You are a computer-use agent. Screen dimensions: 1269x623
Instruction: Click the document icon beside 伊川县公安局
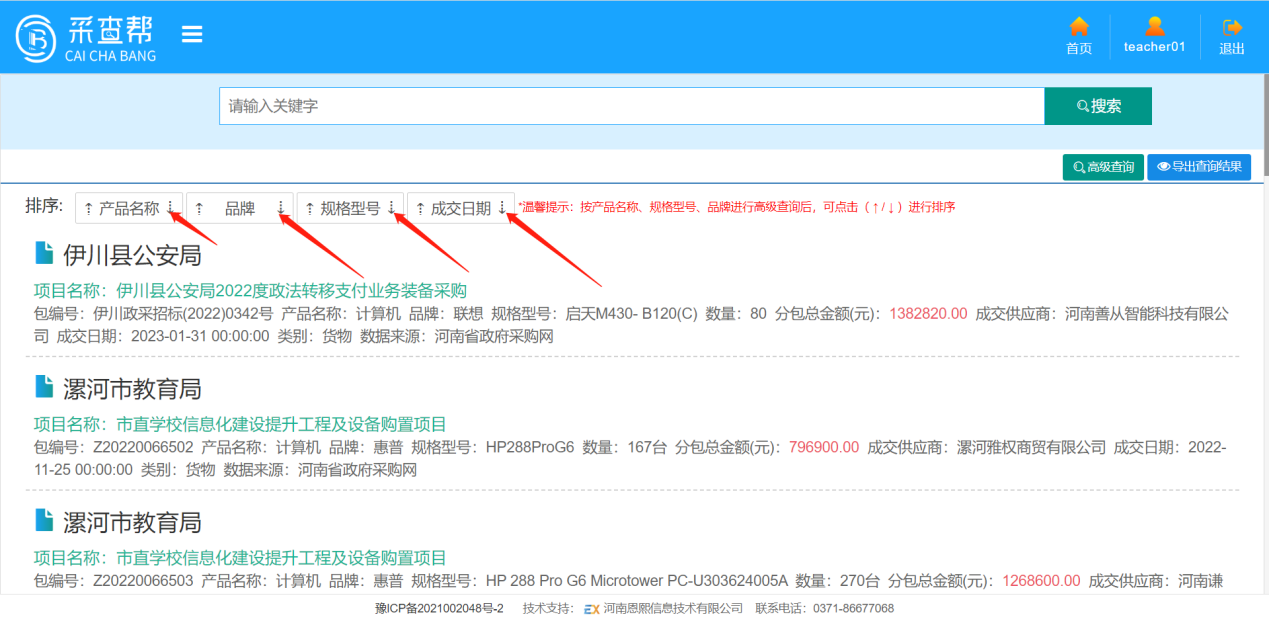click(x=44, y=253)
